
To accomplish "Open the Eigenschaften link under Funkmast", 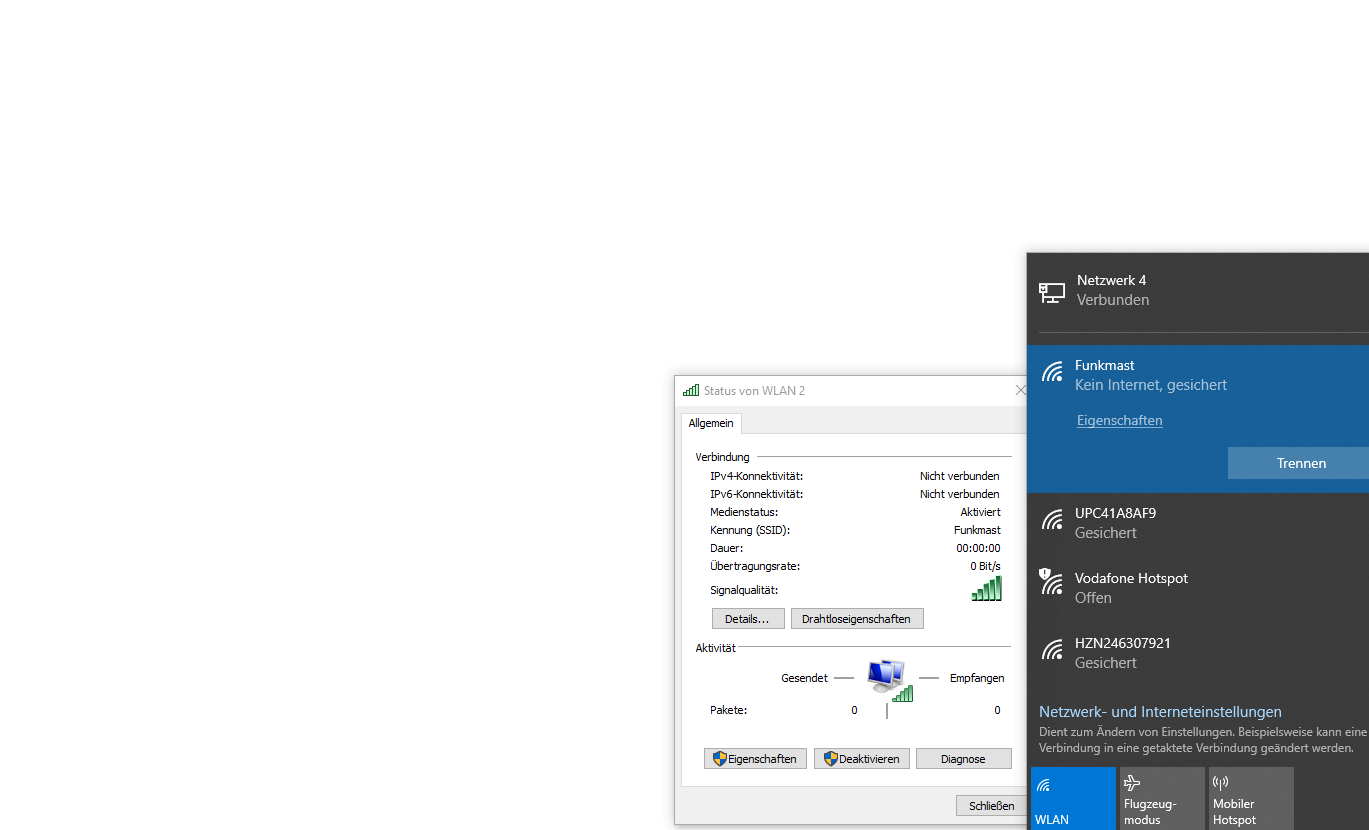I will pyautogui.click(x=1119, y=421).
